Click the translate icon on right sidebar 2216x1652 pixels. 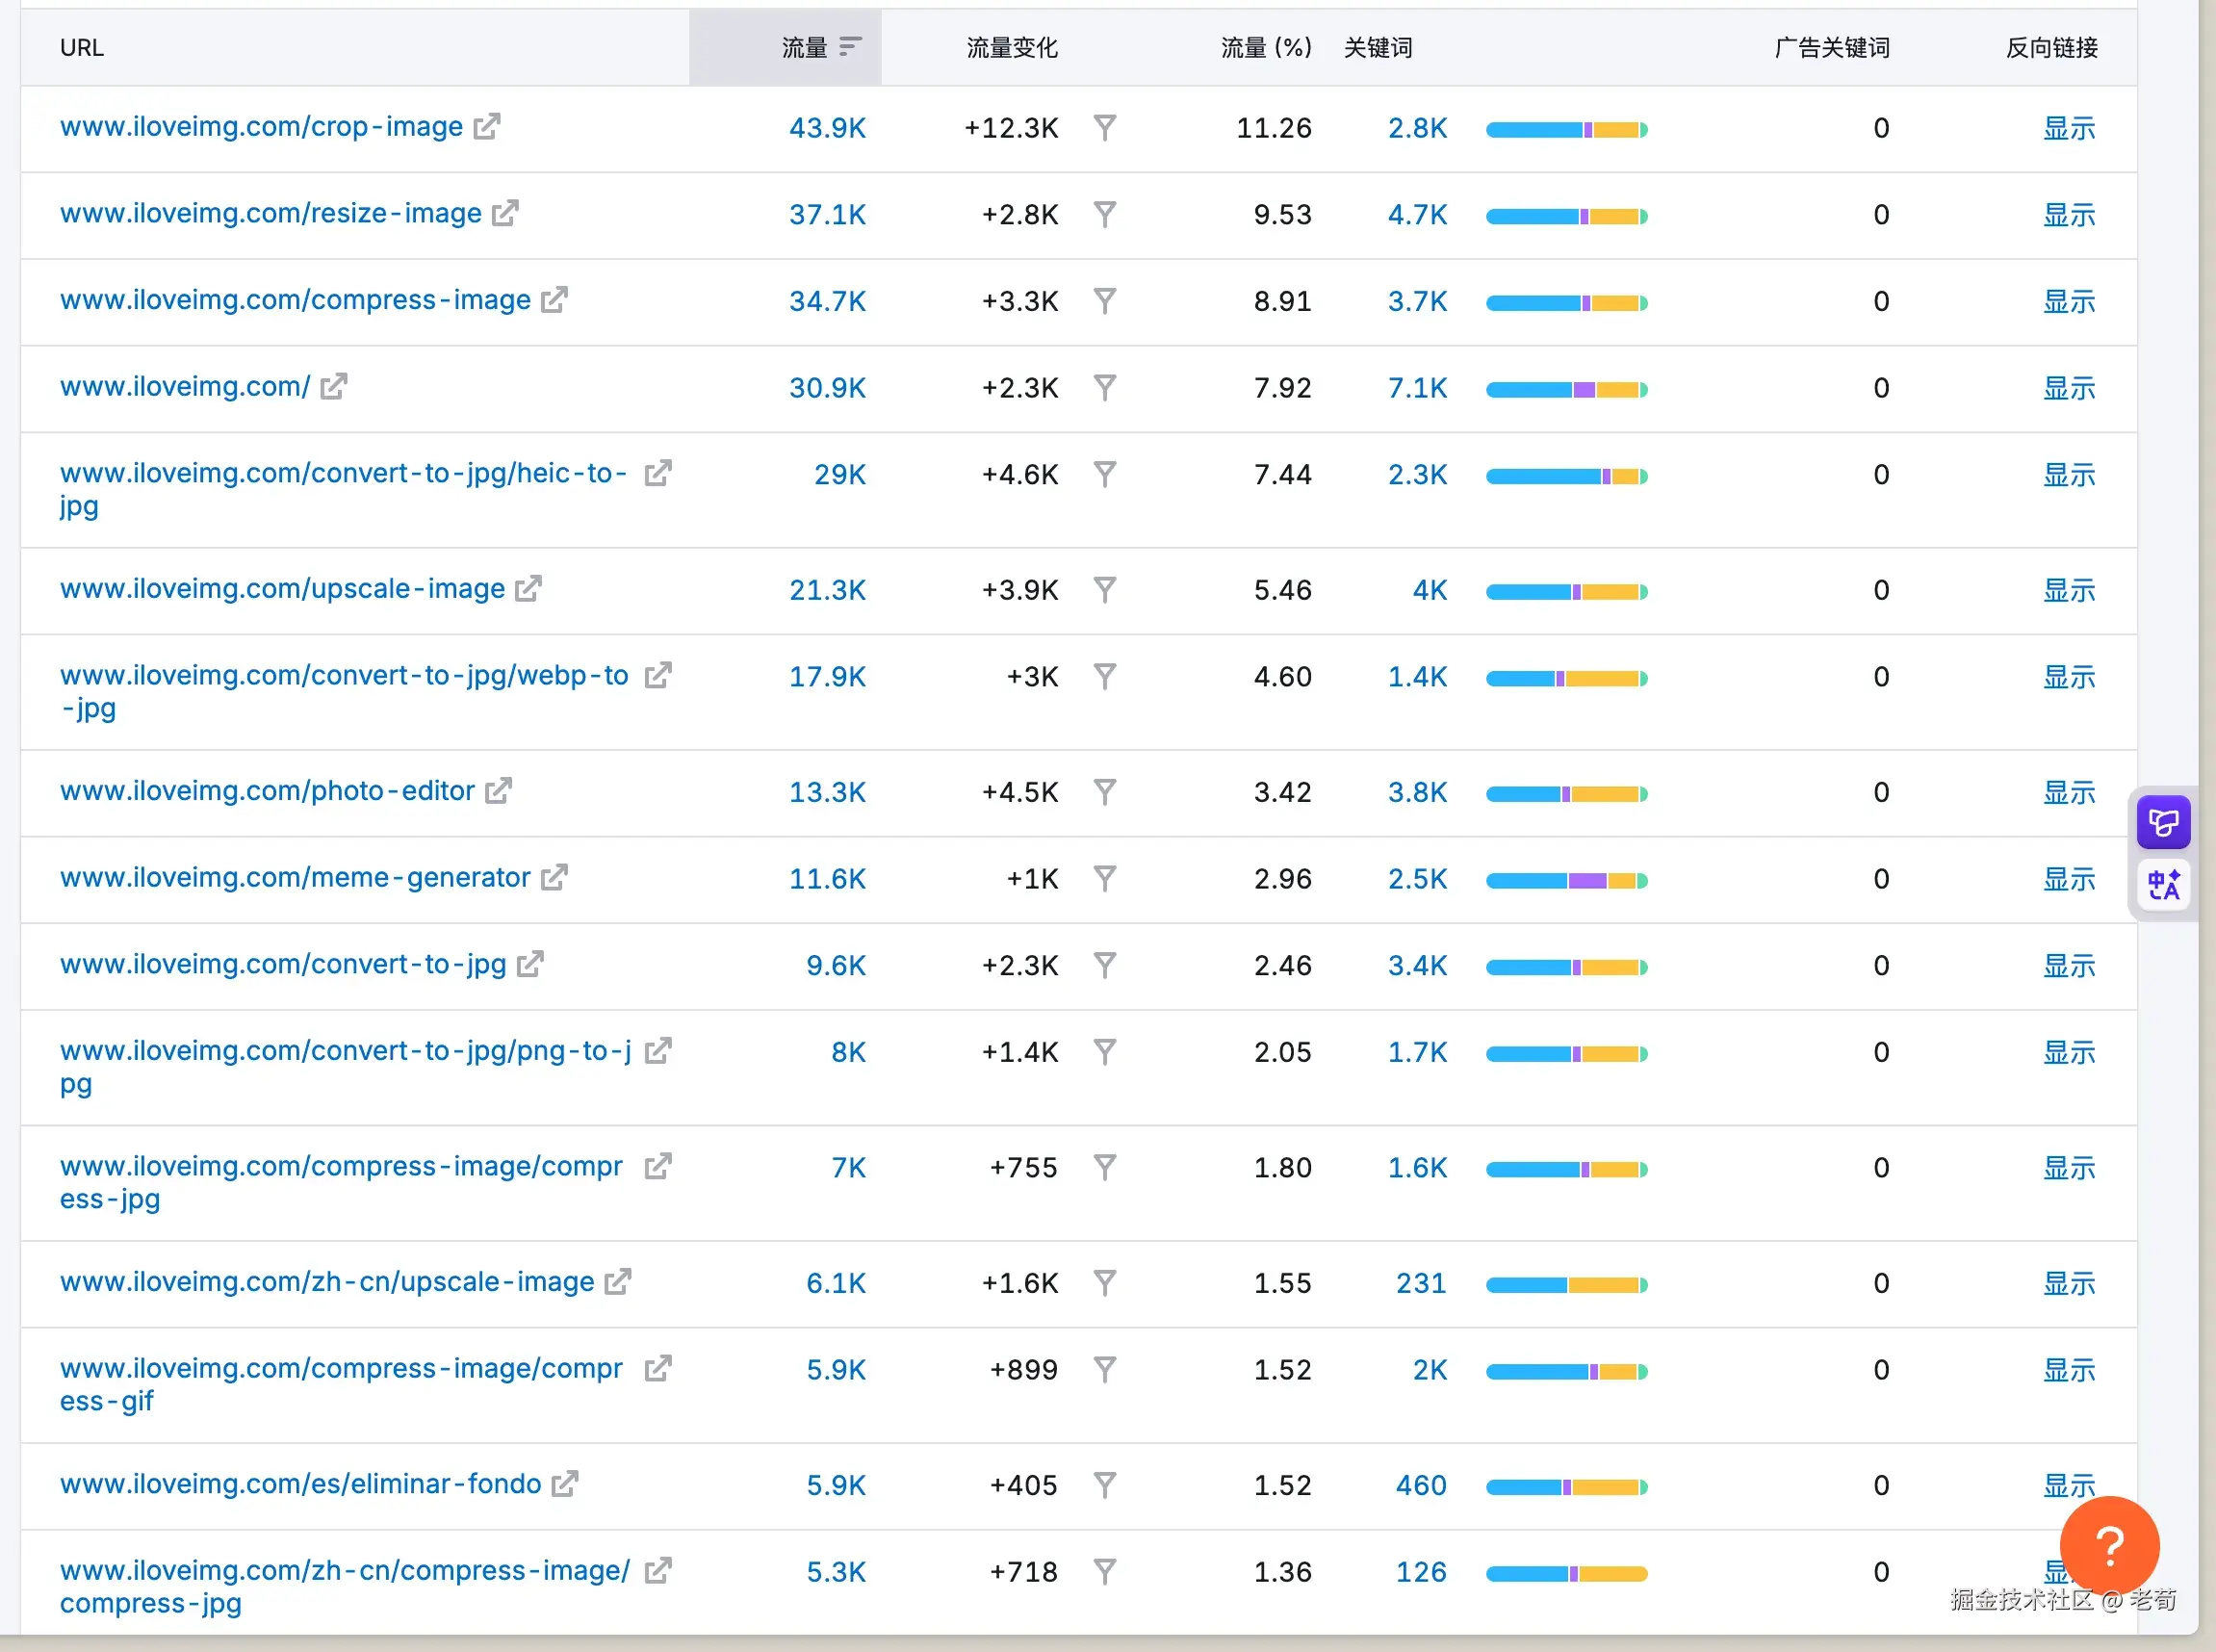(x=2163, y=885)
